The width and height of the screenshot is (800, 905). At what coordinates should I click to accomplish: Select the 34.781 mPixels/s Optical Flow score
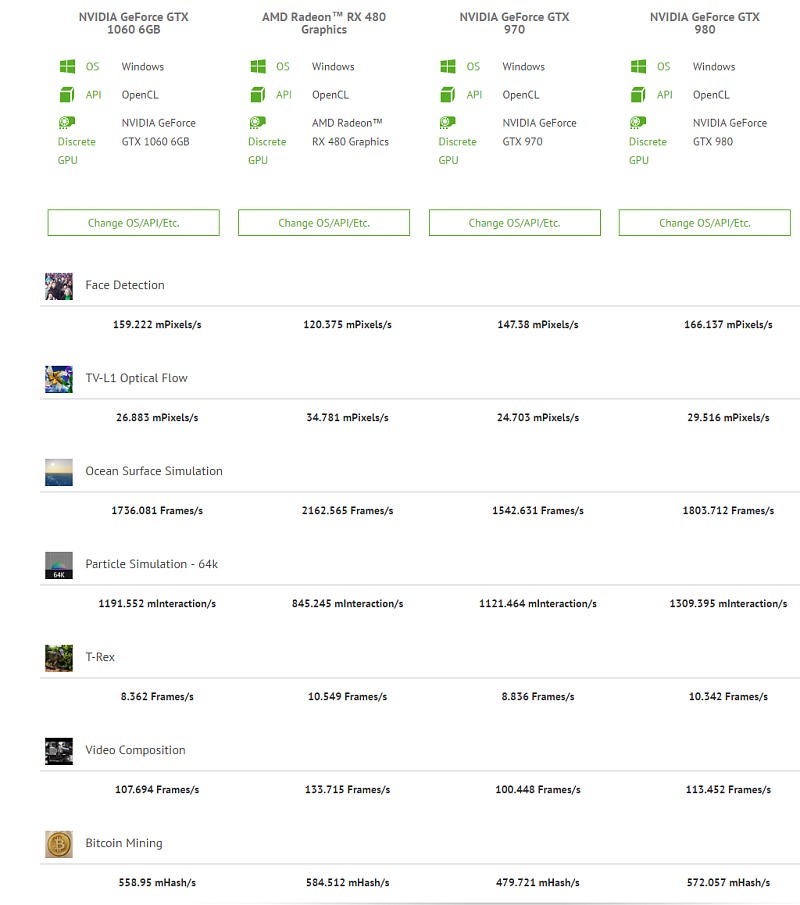(x=347, y=417)
